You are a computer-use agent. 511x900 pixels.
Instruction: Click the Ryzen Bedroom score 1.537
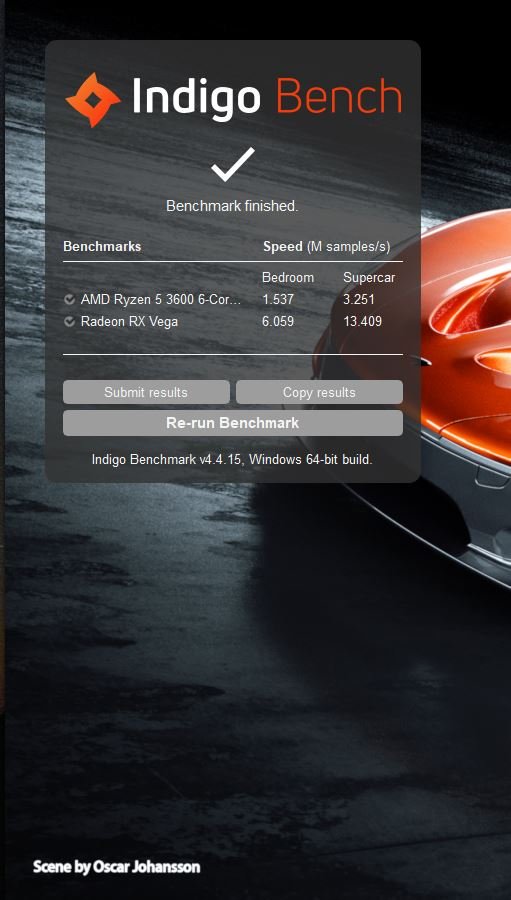click(x=278, y=300)
